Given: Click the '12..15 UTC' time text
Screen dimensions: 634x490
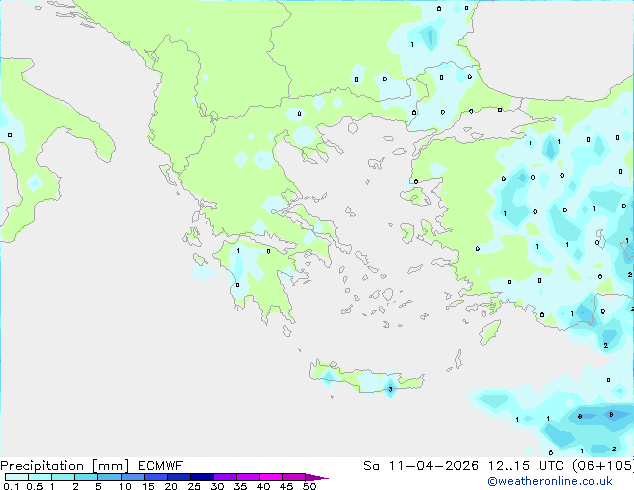Looking at the screenshot, I should (x=526, y=466).
